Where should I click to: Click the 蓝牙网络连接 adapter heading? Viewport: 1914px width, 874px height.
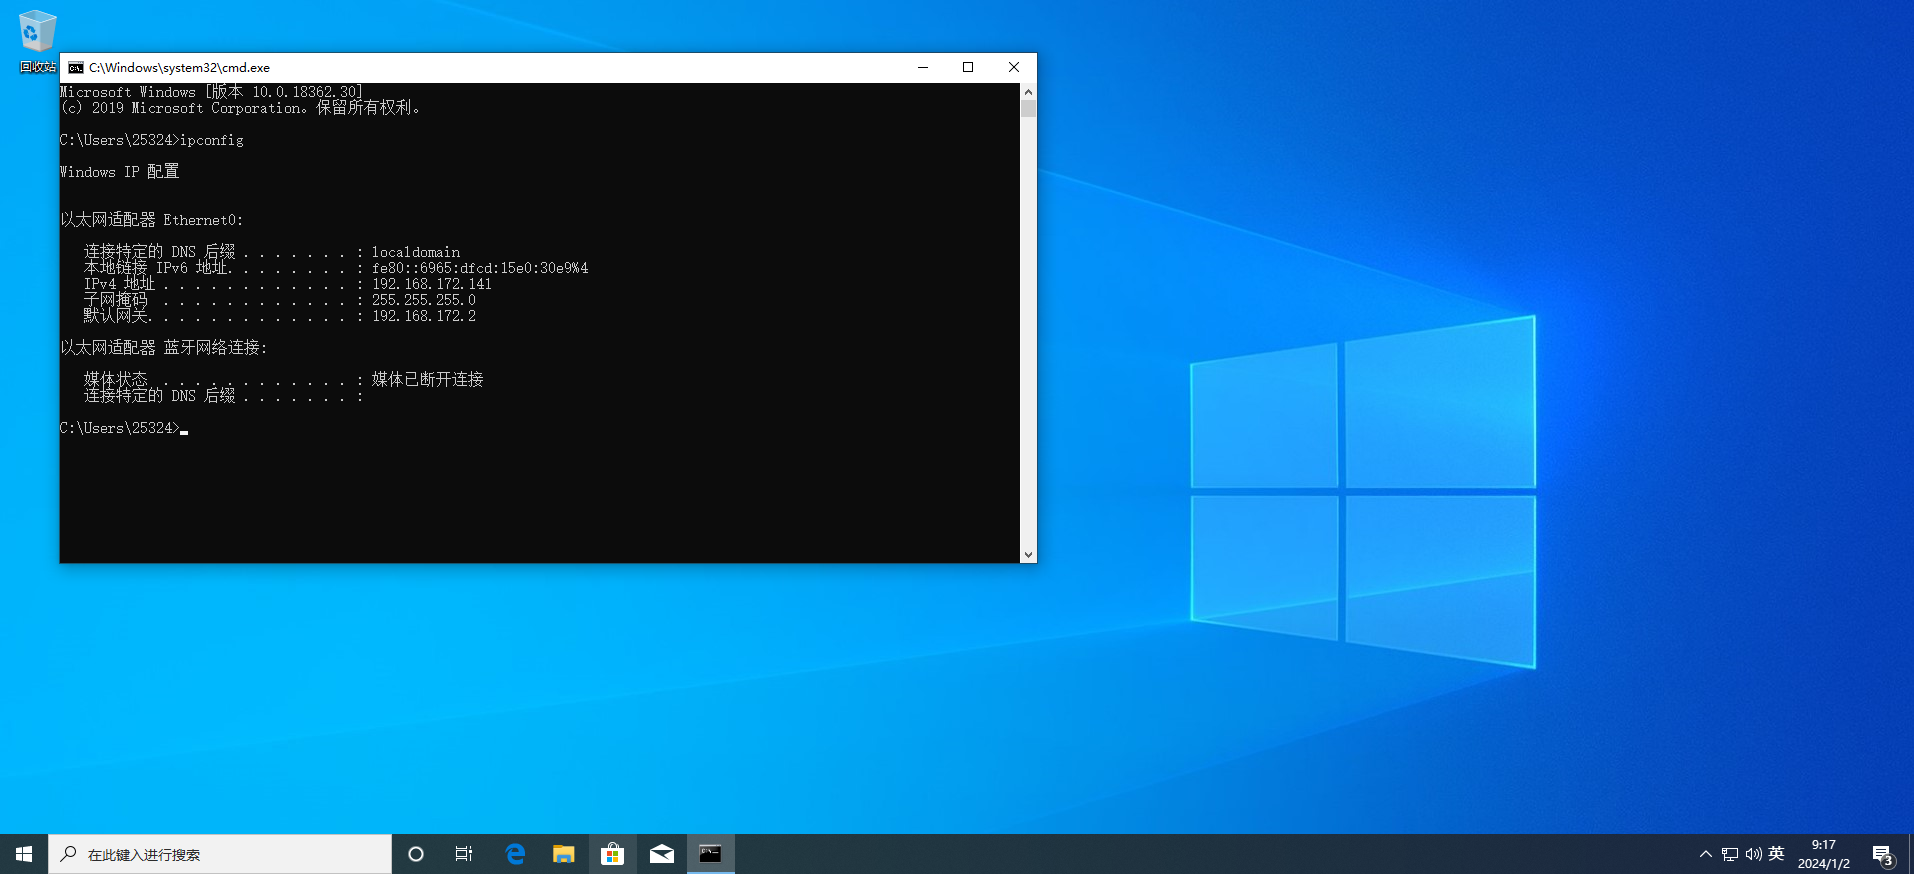pyautogui.click(x=164, y=348)
